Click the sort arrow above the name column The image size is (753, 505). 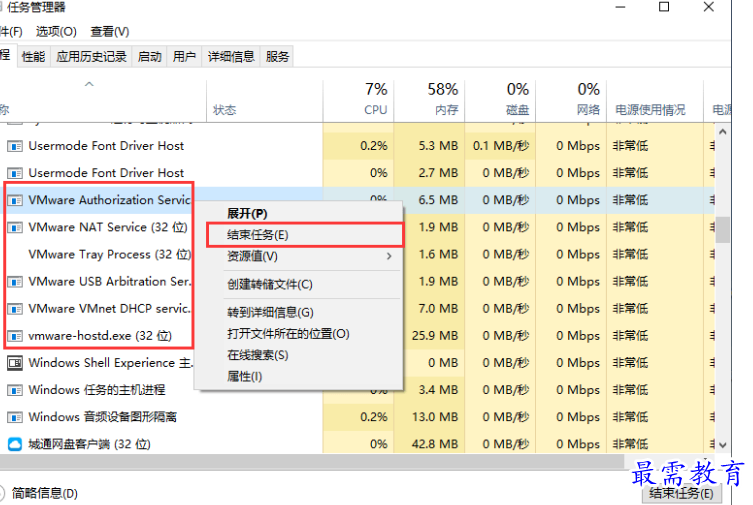[x=89, y=84]
